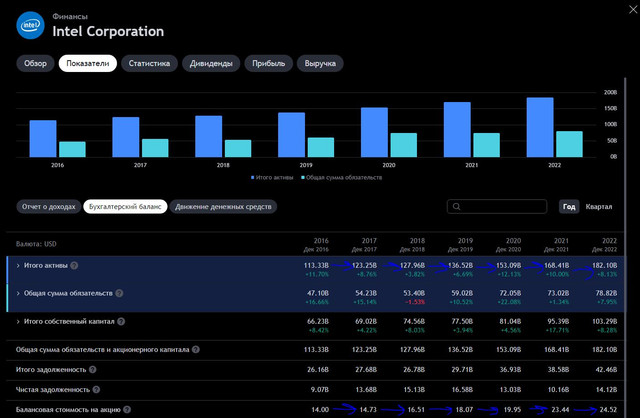Click liabilities 2020 value 72.05B
640x418 pixels.
tap(510, 293)
